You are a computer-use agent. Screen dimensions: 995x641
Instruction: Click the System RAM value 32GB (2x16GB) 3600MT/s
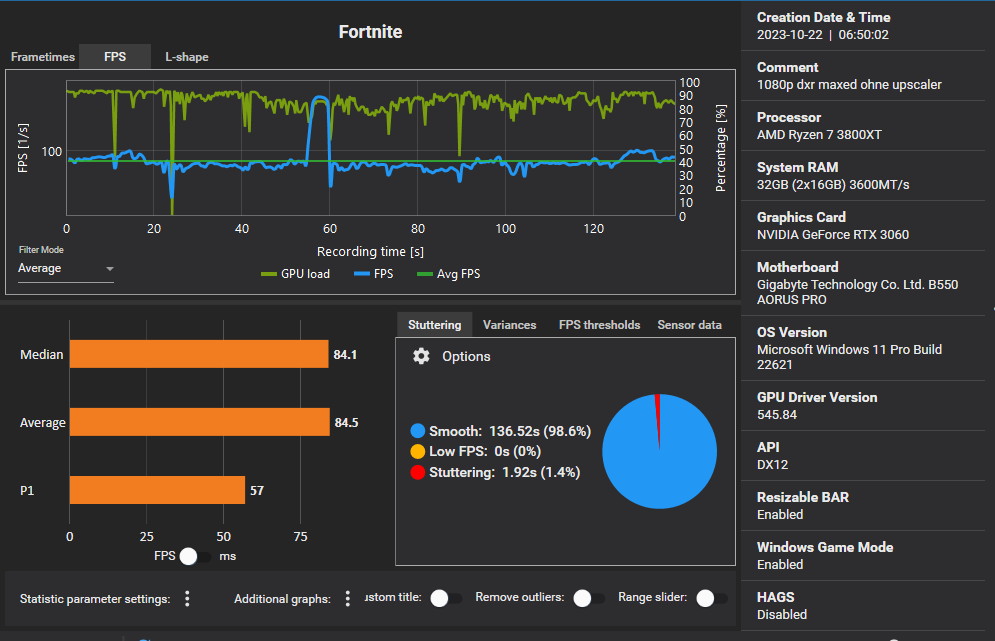pyautogui.click(x=833, y=185)
